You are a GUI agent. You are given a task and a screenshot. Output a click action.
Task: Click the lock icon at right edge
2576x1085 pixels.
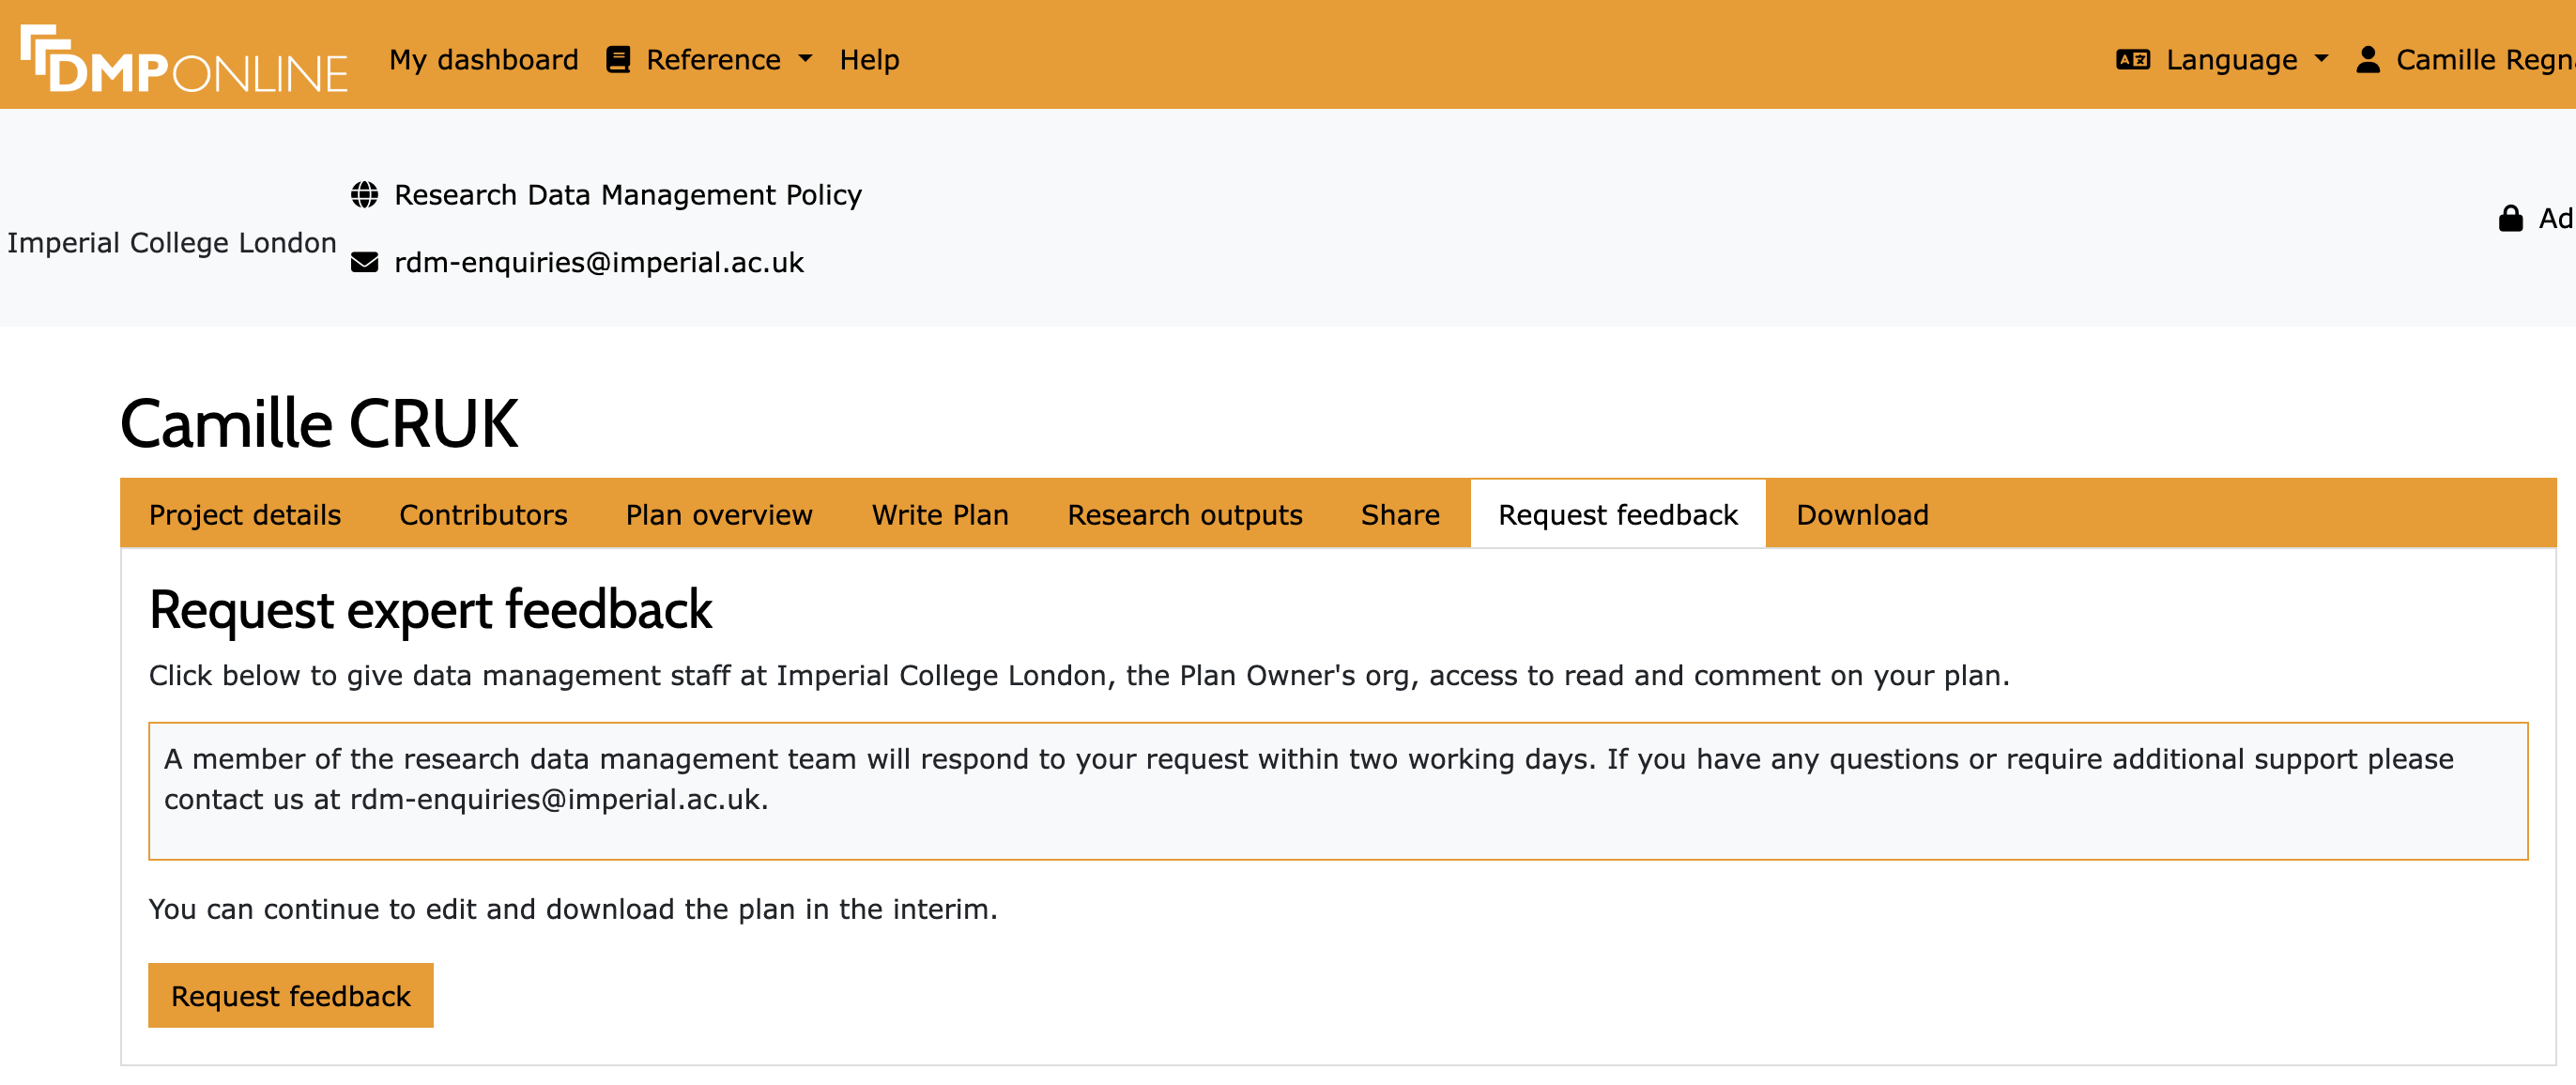point(2510,218)
